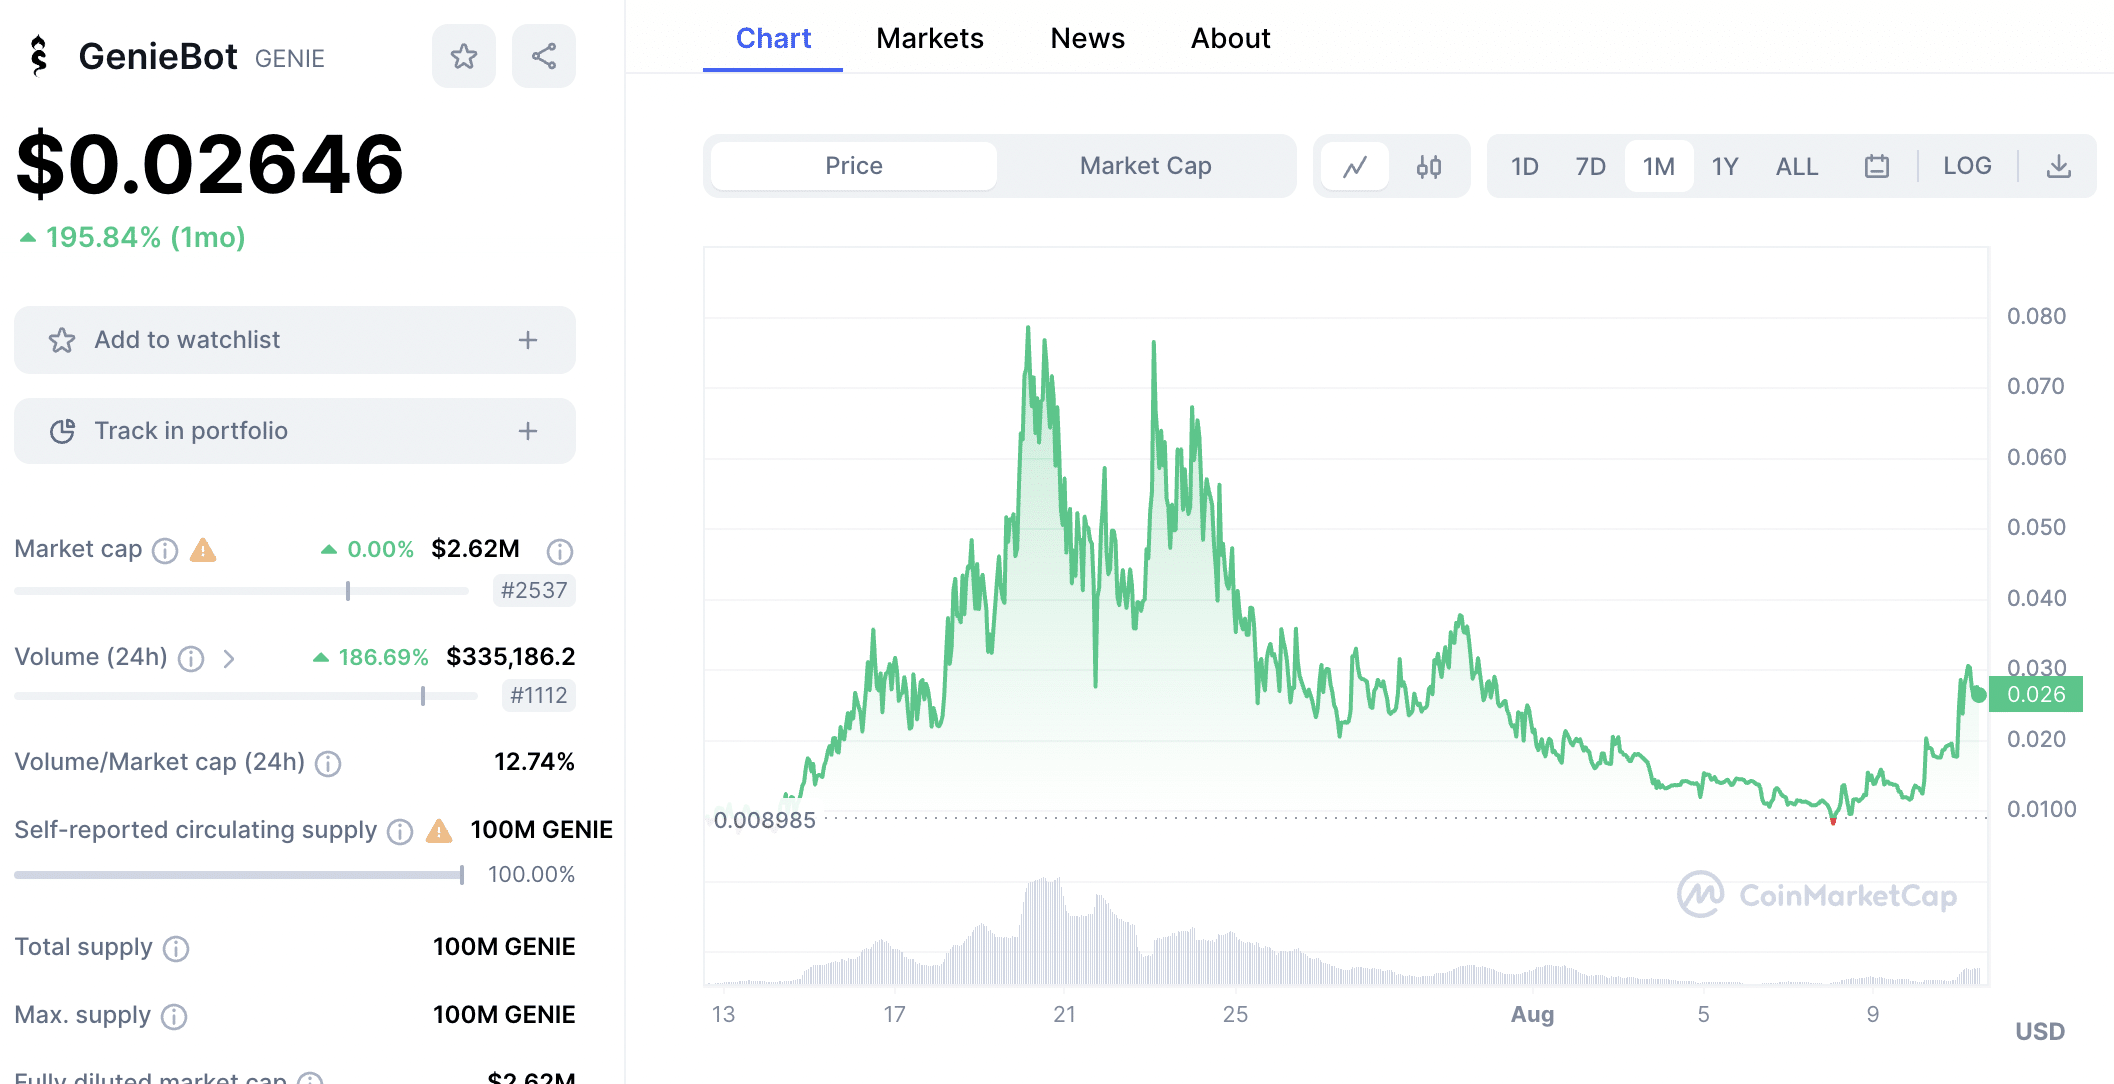The image size is (2114, 1084).
Task: Open the Total supply info icon
Action: click(176, 948)
